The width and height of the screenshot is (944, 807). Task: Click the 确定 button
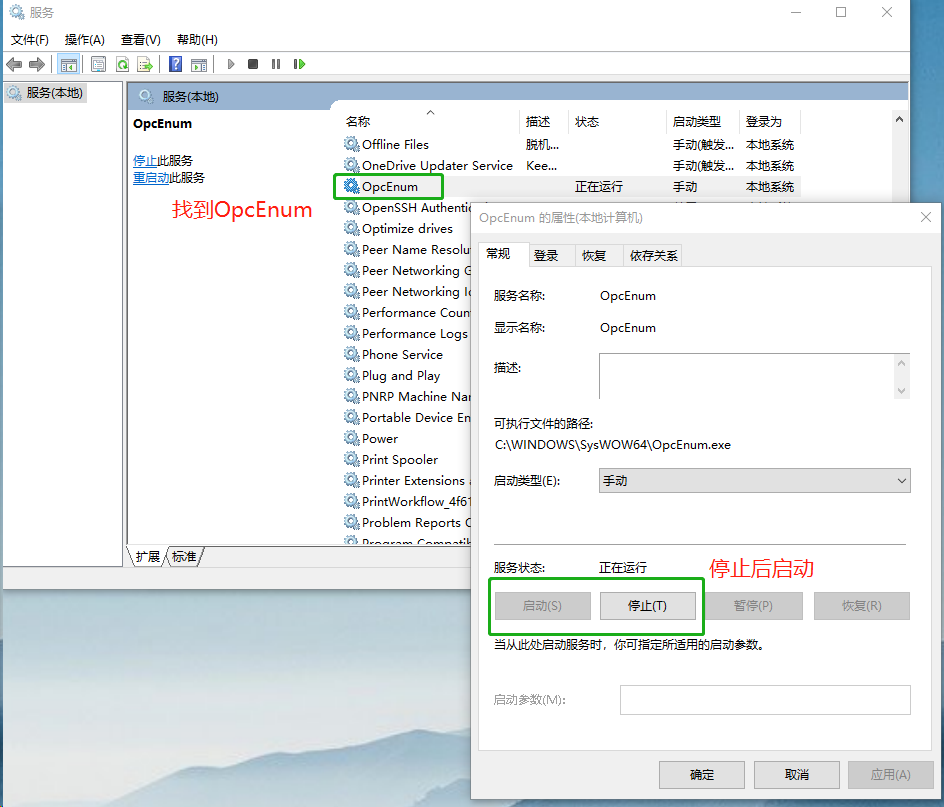pos(701,774)
